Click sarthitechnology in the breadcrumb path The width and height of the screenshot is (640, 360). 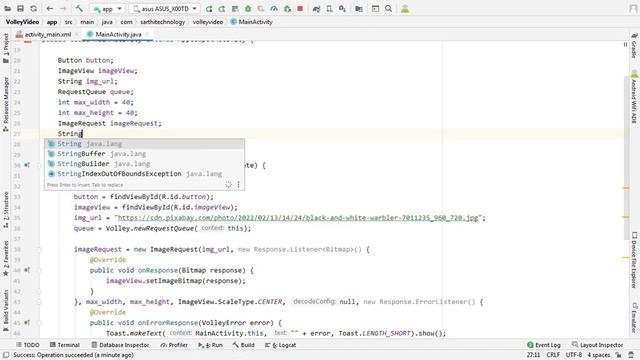pyautogui.click(x=162, y=22)
